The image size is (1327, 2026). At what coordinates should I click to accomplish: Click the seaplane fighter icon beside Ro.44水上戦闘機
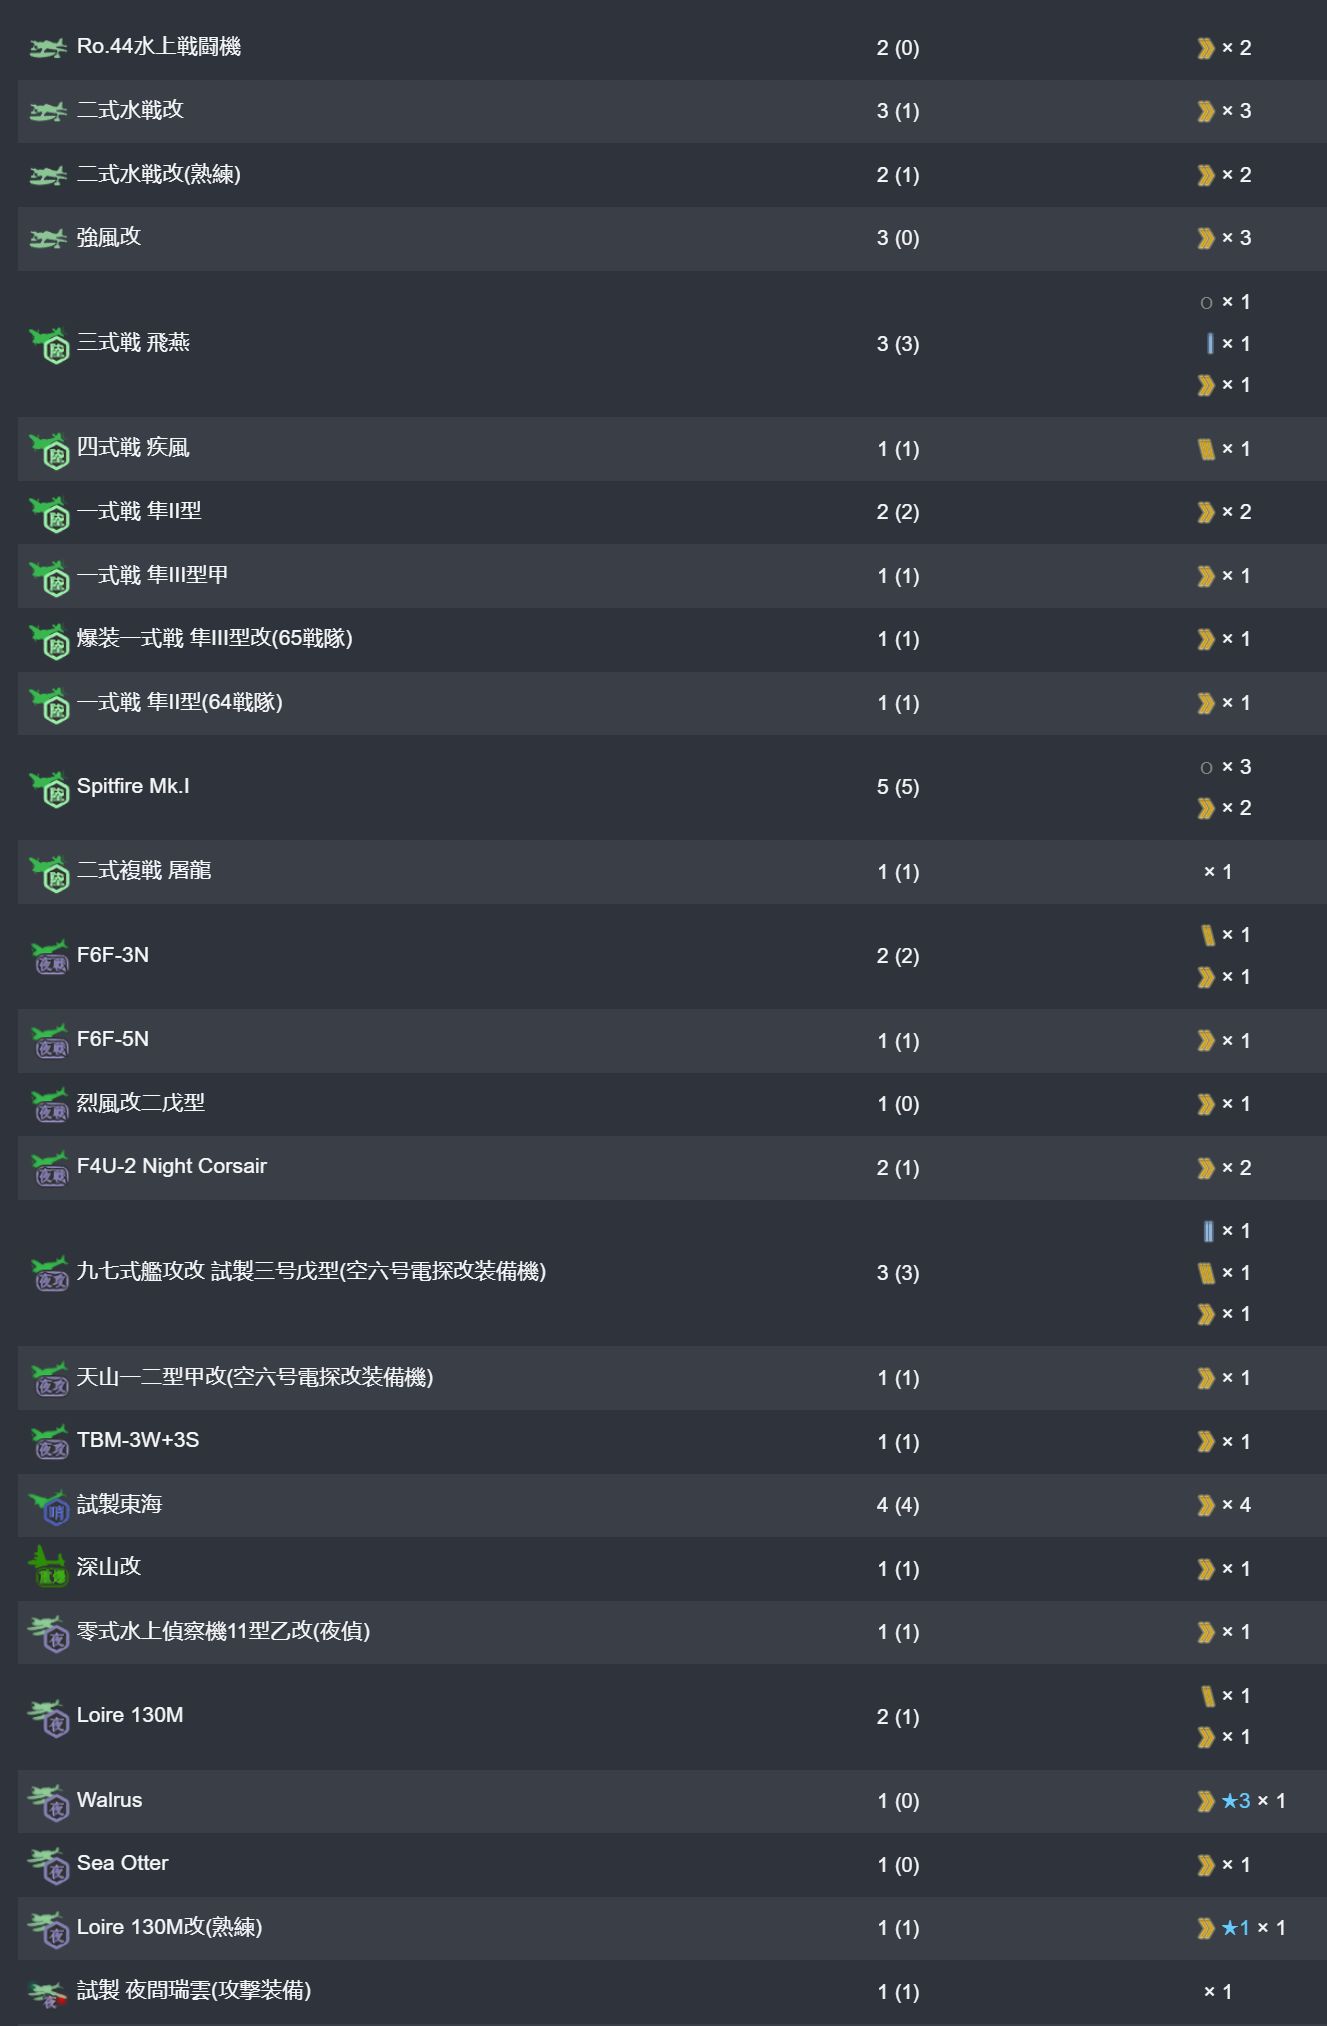[x=48, y=47]
